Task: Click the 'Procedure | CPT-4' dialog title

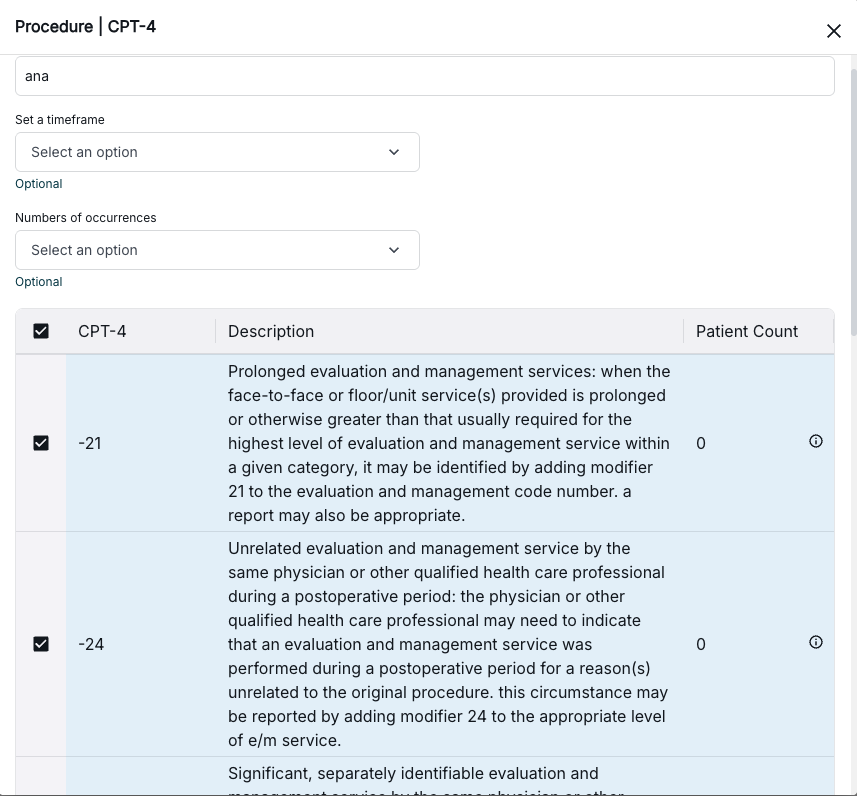Action: click(85, 26)
